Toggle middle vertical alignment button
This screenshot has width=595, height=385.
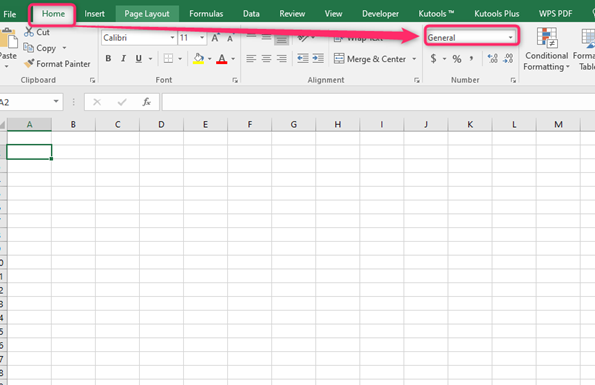coord(266,37)
